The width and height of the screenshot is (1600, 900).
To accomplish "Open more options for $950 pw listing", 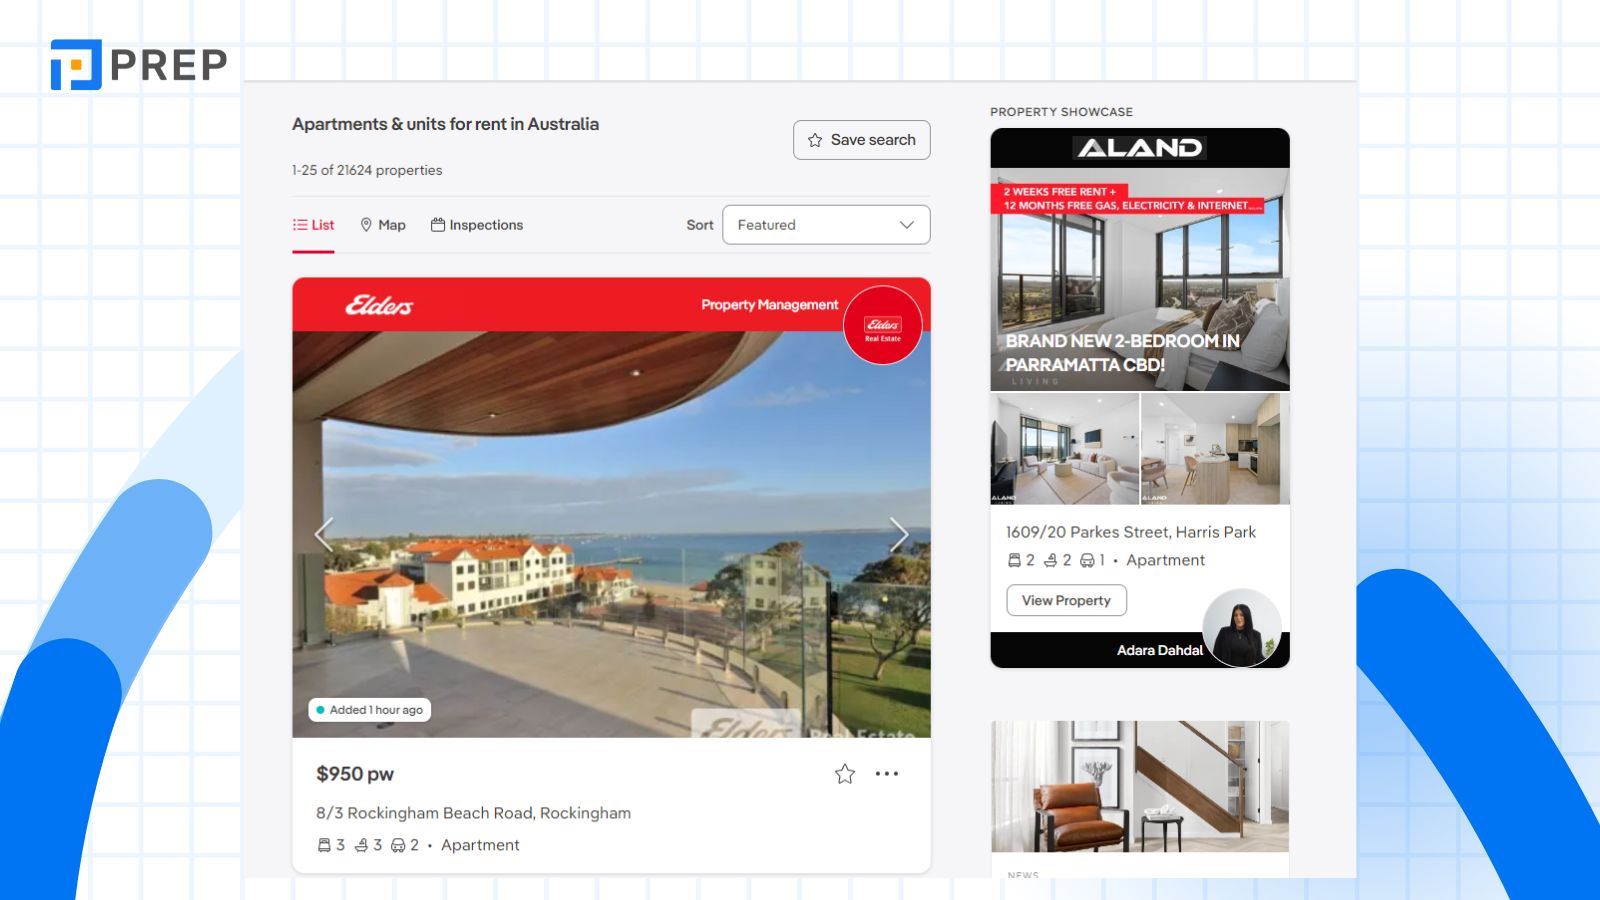I will (x=887, y=773).
